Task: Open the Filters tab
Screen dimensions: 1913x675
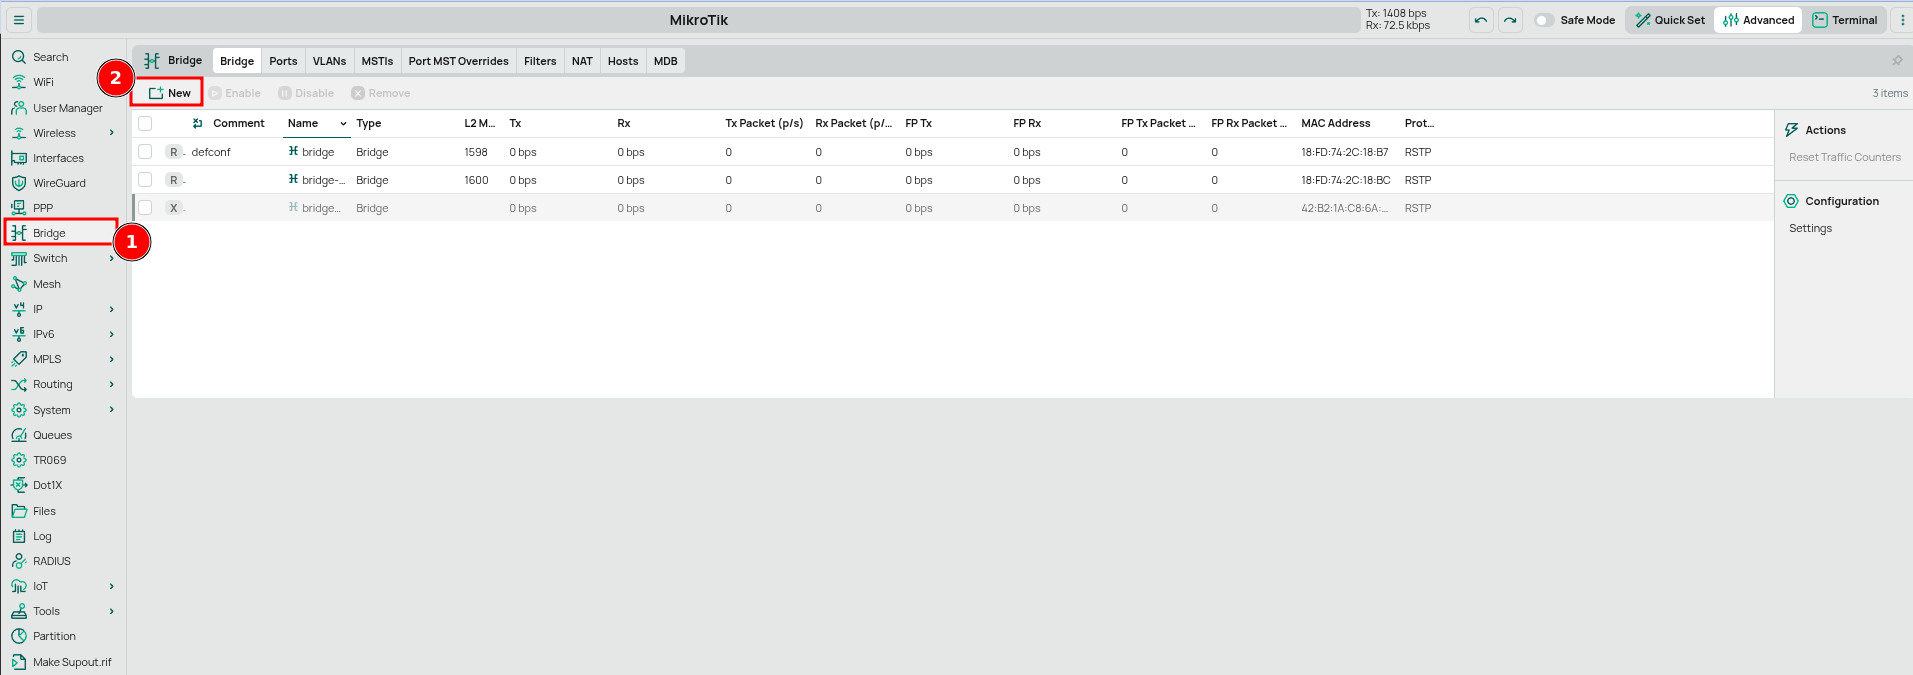Action: click(x=540, y=61)
